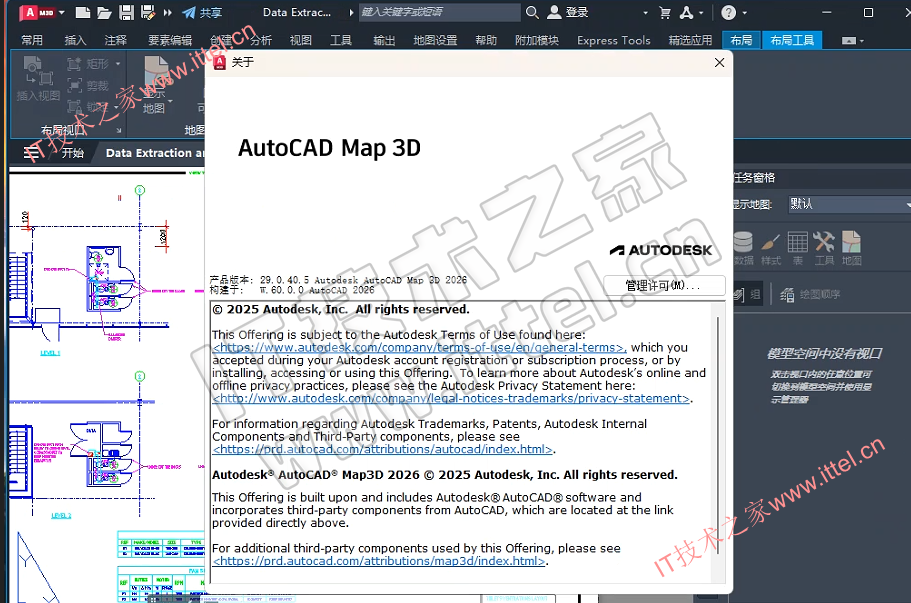This screenshot has height=603, width=911.
Task: Click the 显示地图 ribbon button
Action: pos(155,85)
